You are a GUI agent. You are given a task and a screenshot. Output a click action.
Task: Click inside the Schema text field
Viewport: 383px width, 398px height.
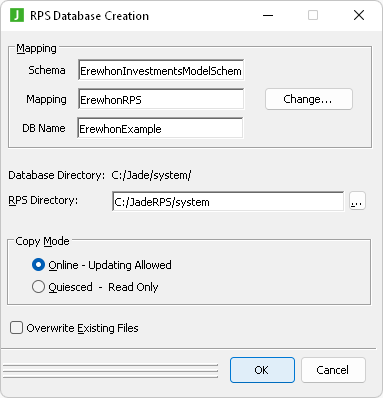coord(161,70)
